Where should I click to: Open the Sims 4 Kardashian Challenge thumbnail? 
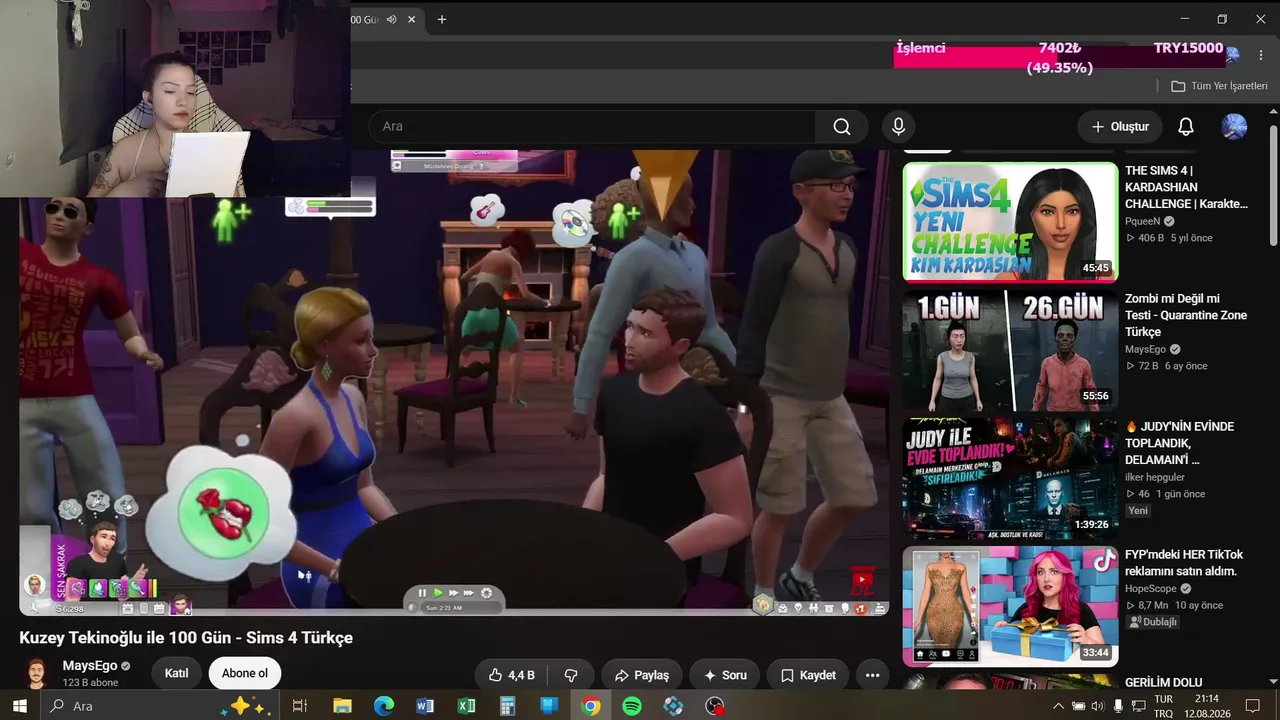coord(1010,222)
